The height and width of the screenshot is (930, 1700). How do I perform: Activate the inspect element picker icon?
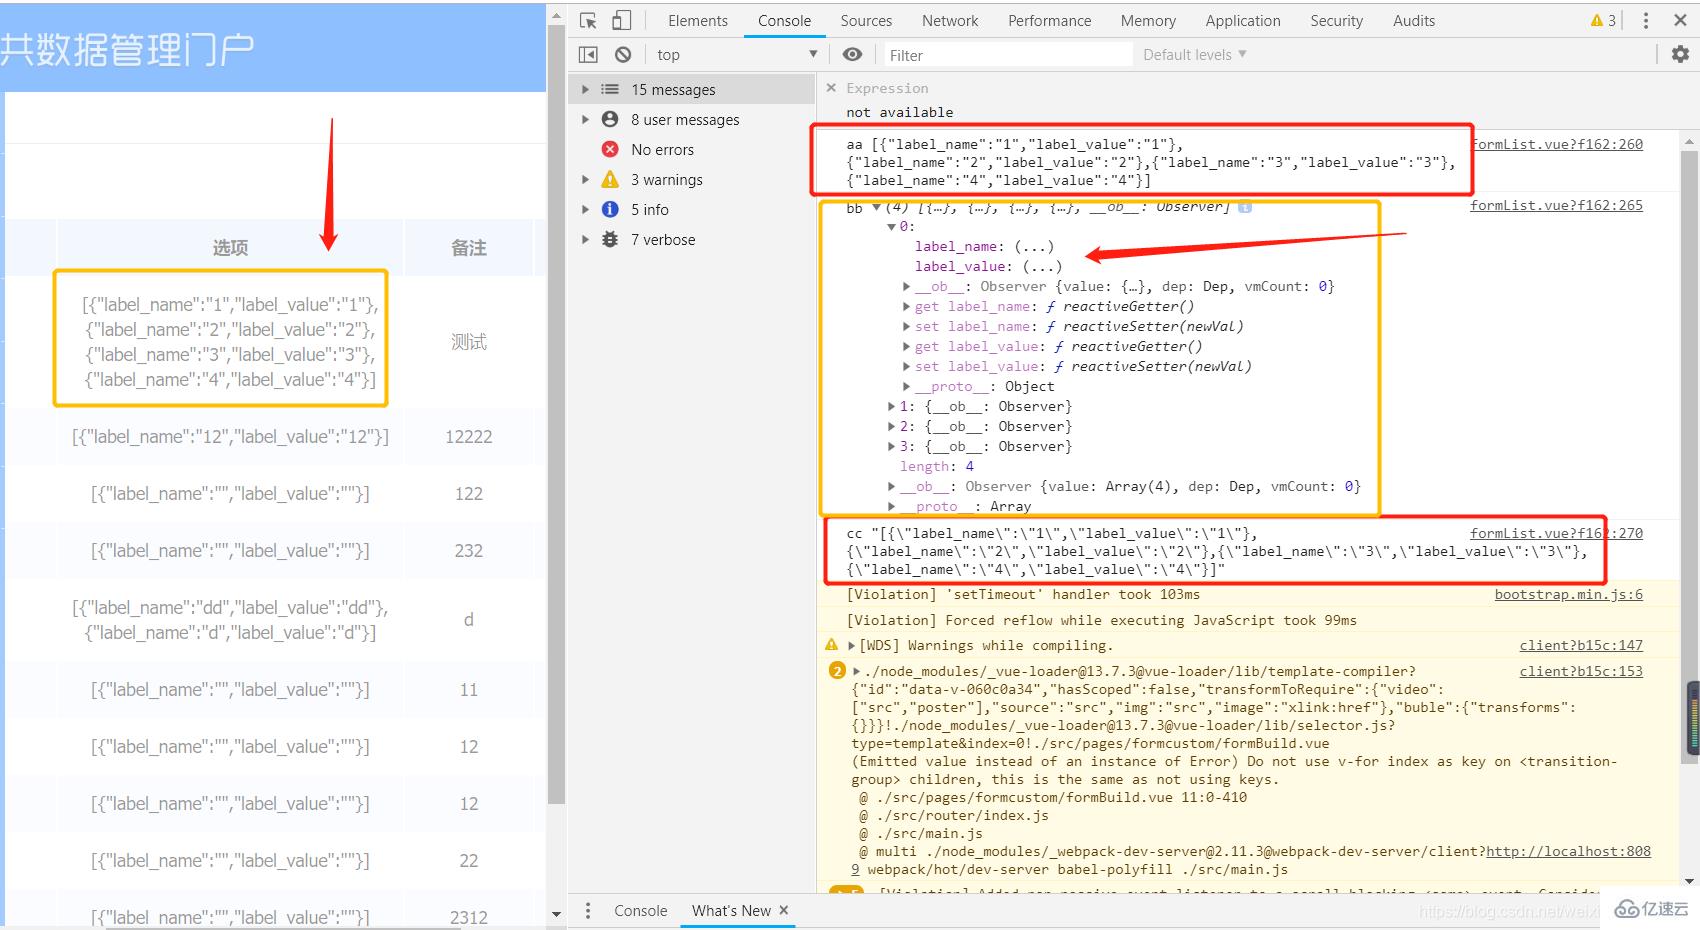pos(588,20)
